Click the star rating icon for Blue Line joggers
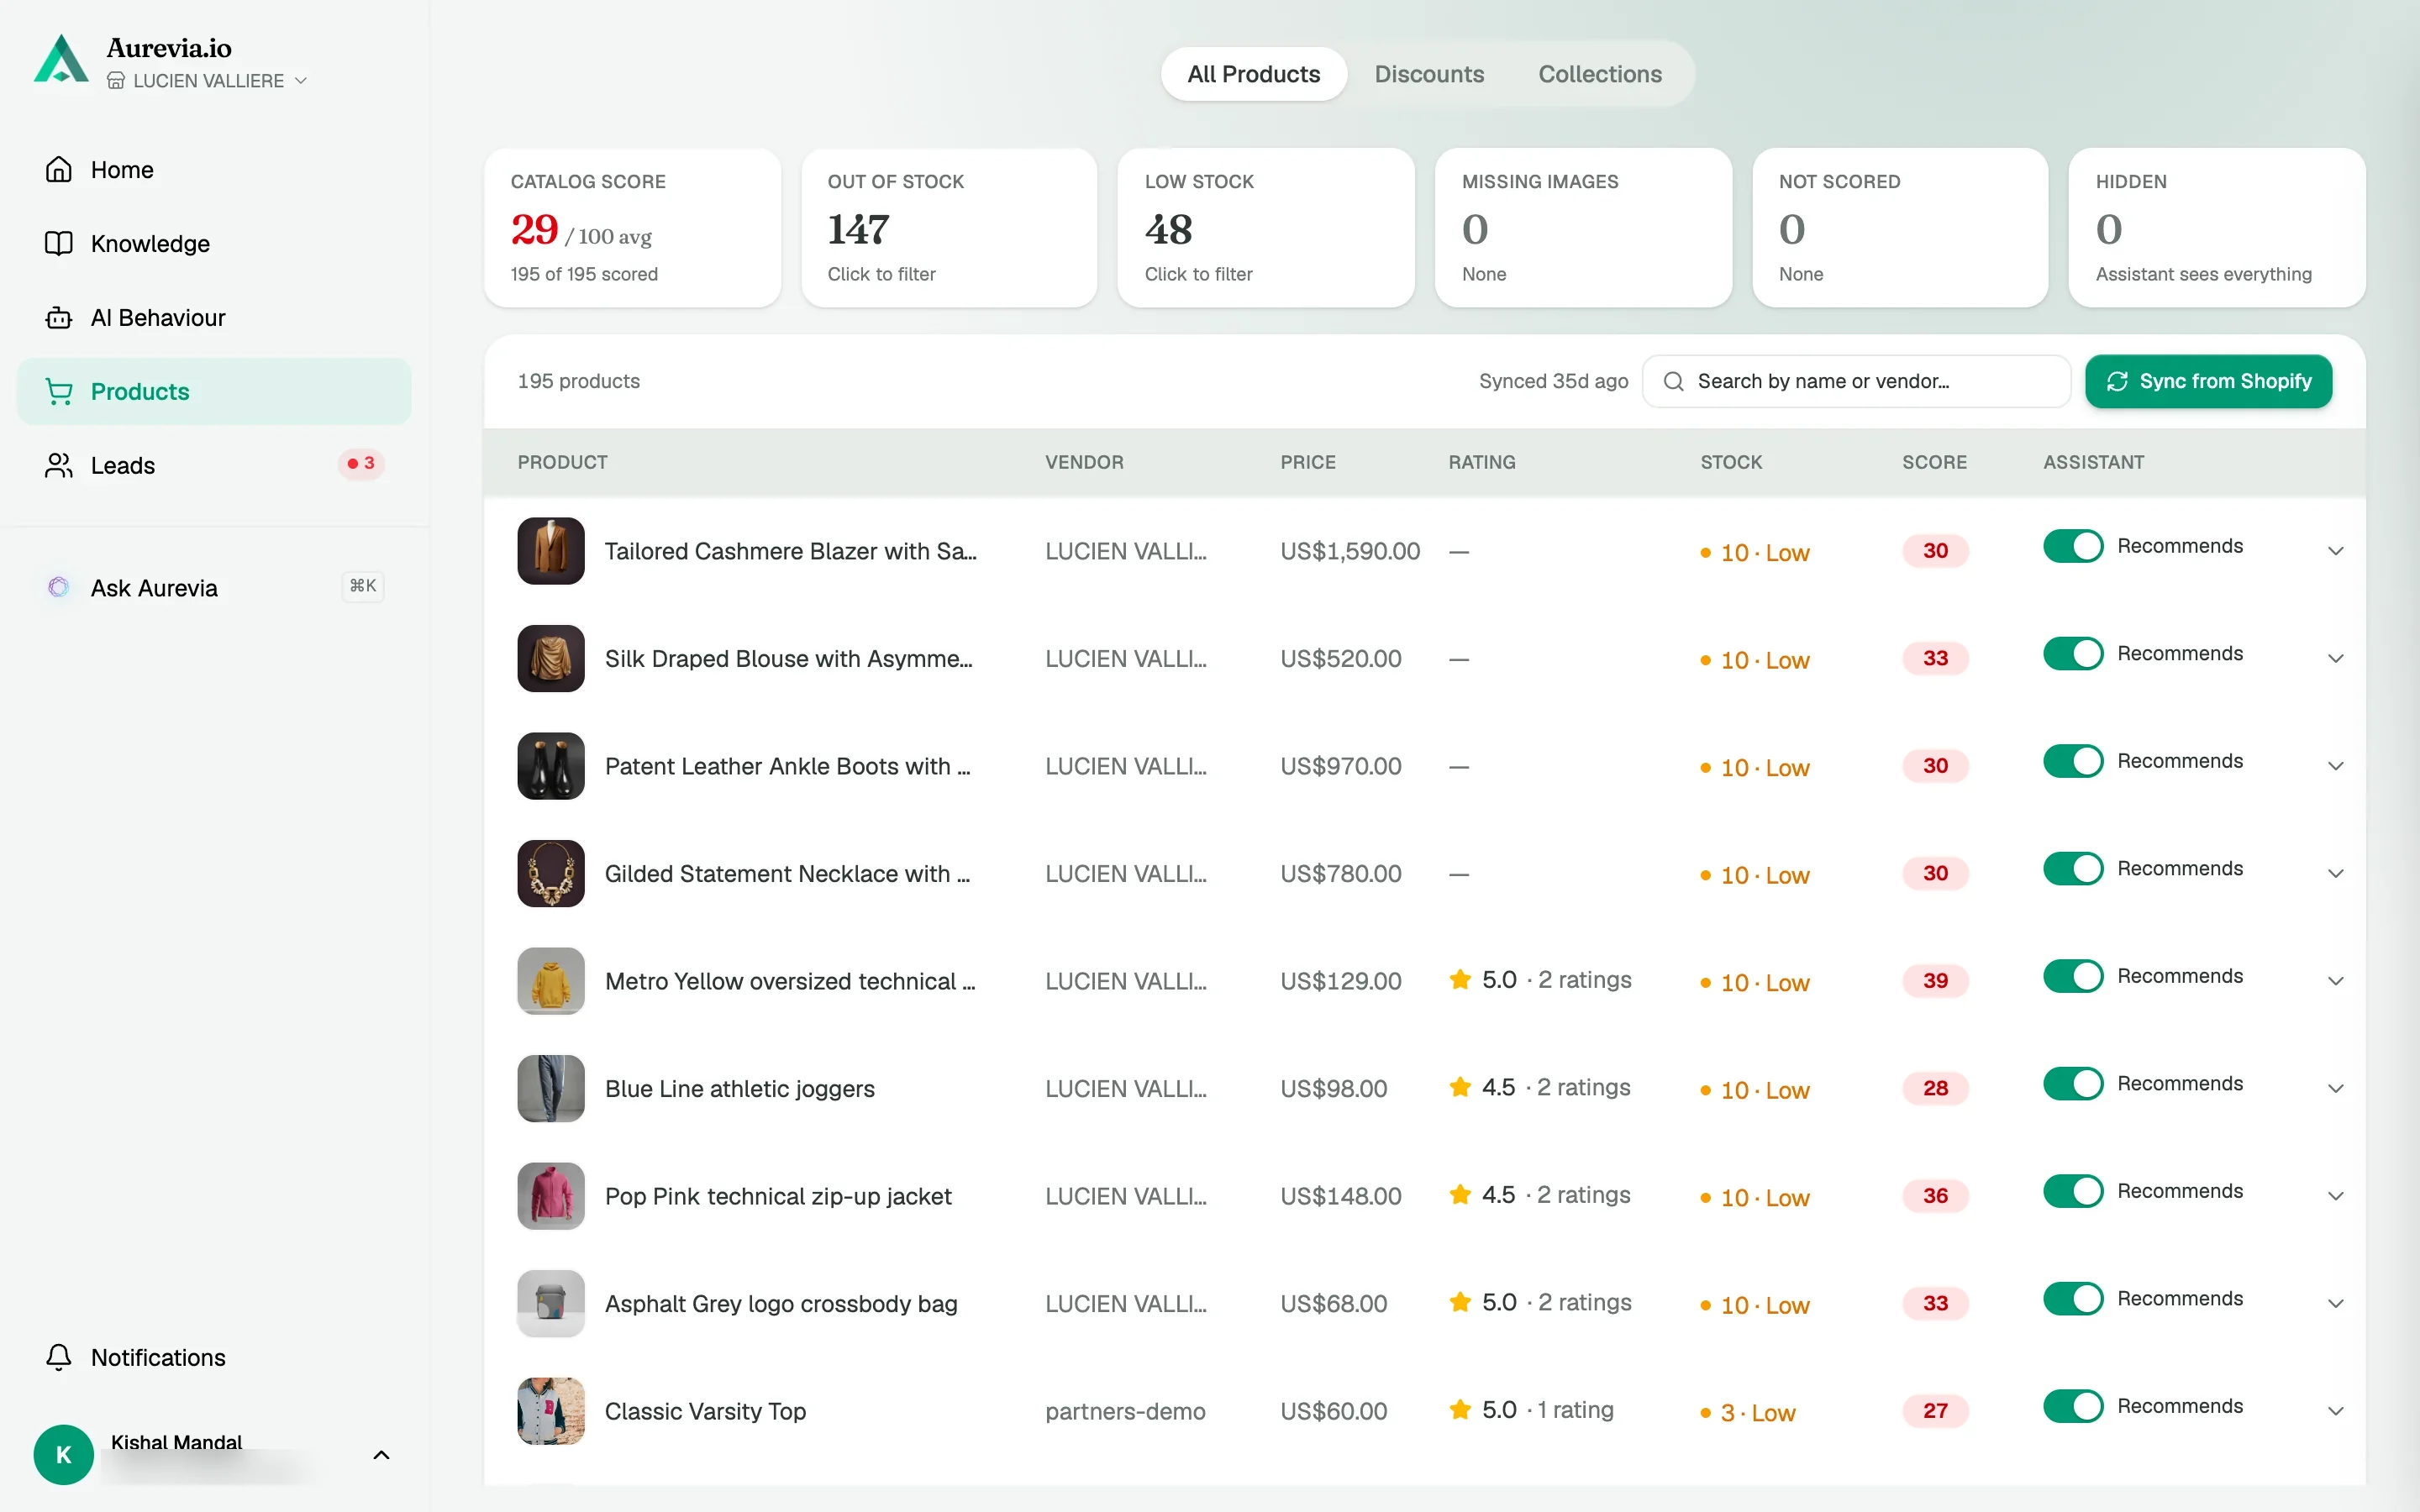 (1460, 1086)
